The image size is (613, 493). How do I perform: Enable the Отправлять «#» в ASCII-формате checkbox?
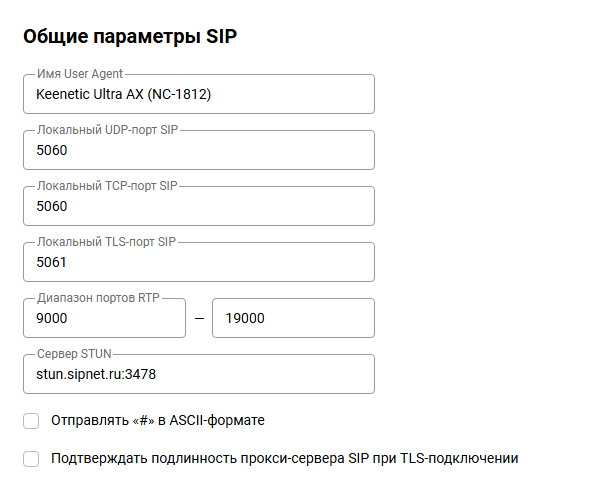(31, 421)
